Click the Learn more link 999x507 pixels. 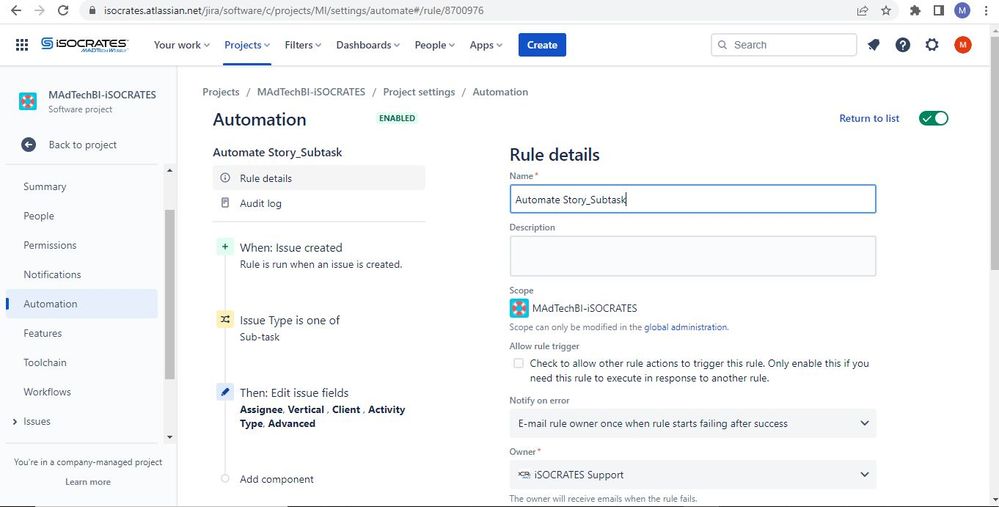click(88, 482)
